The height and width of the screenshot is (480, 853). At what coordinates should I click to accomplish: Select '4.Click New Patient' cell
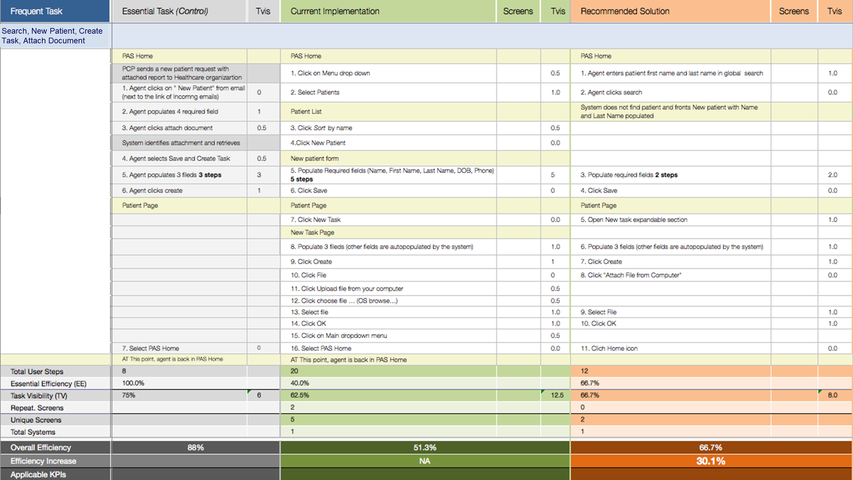(388, 143)
